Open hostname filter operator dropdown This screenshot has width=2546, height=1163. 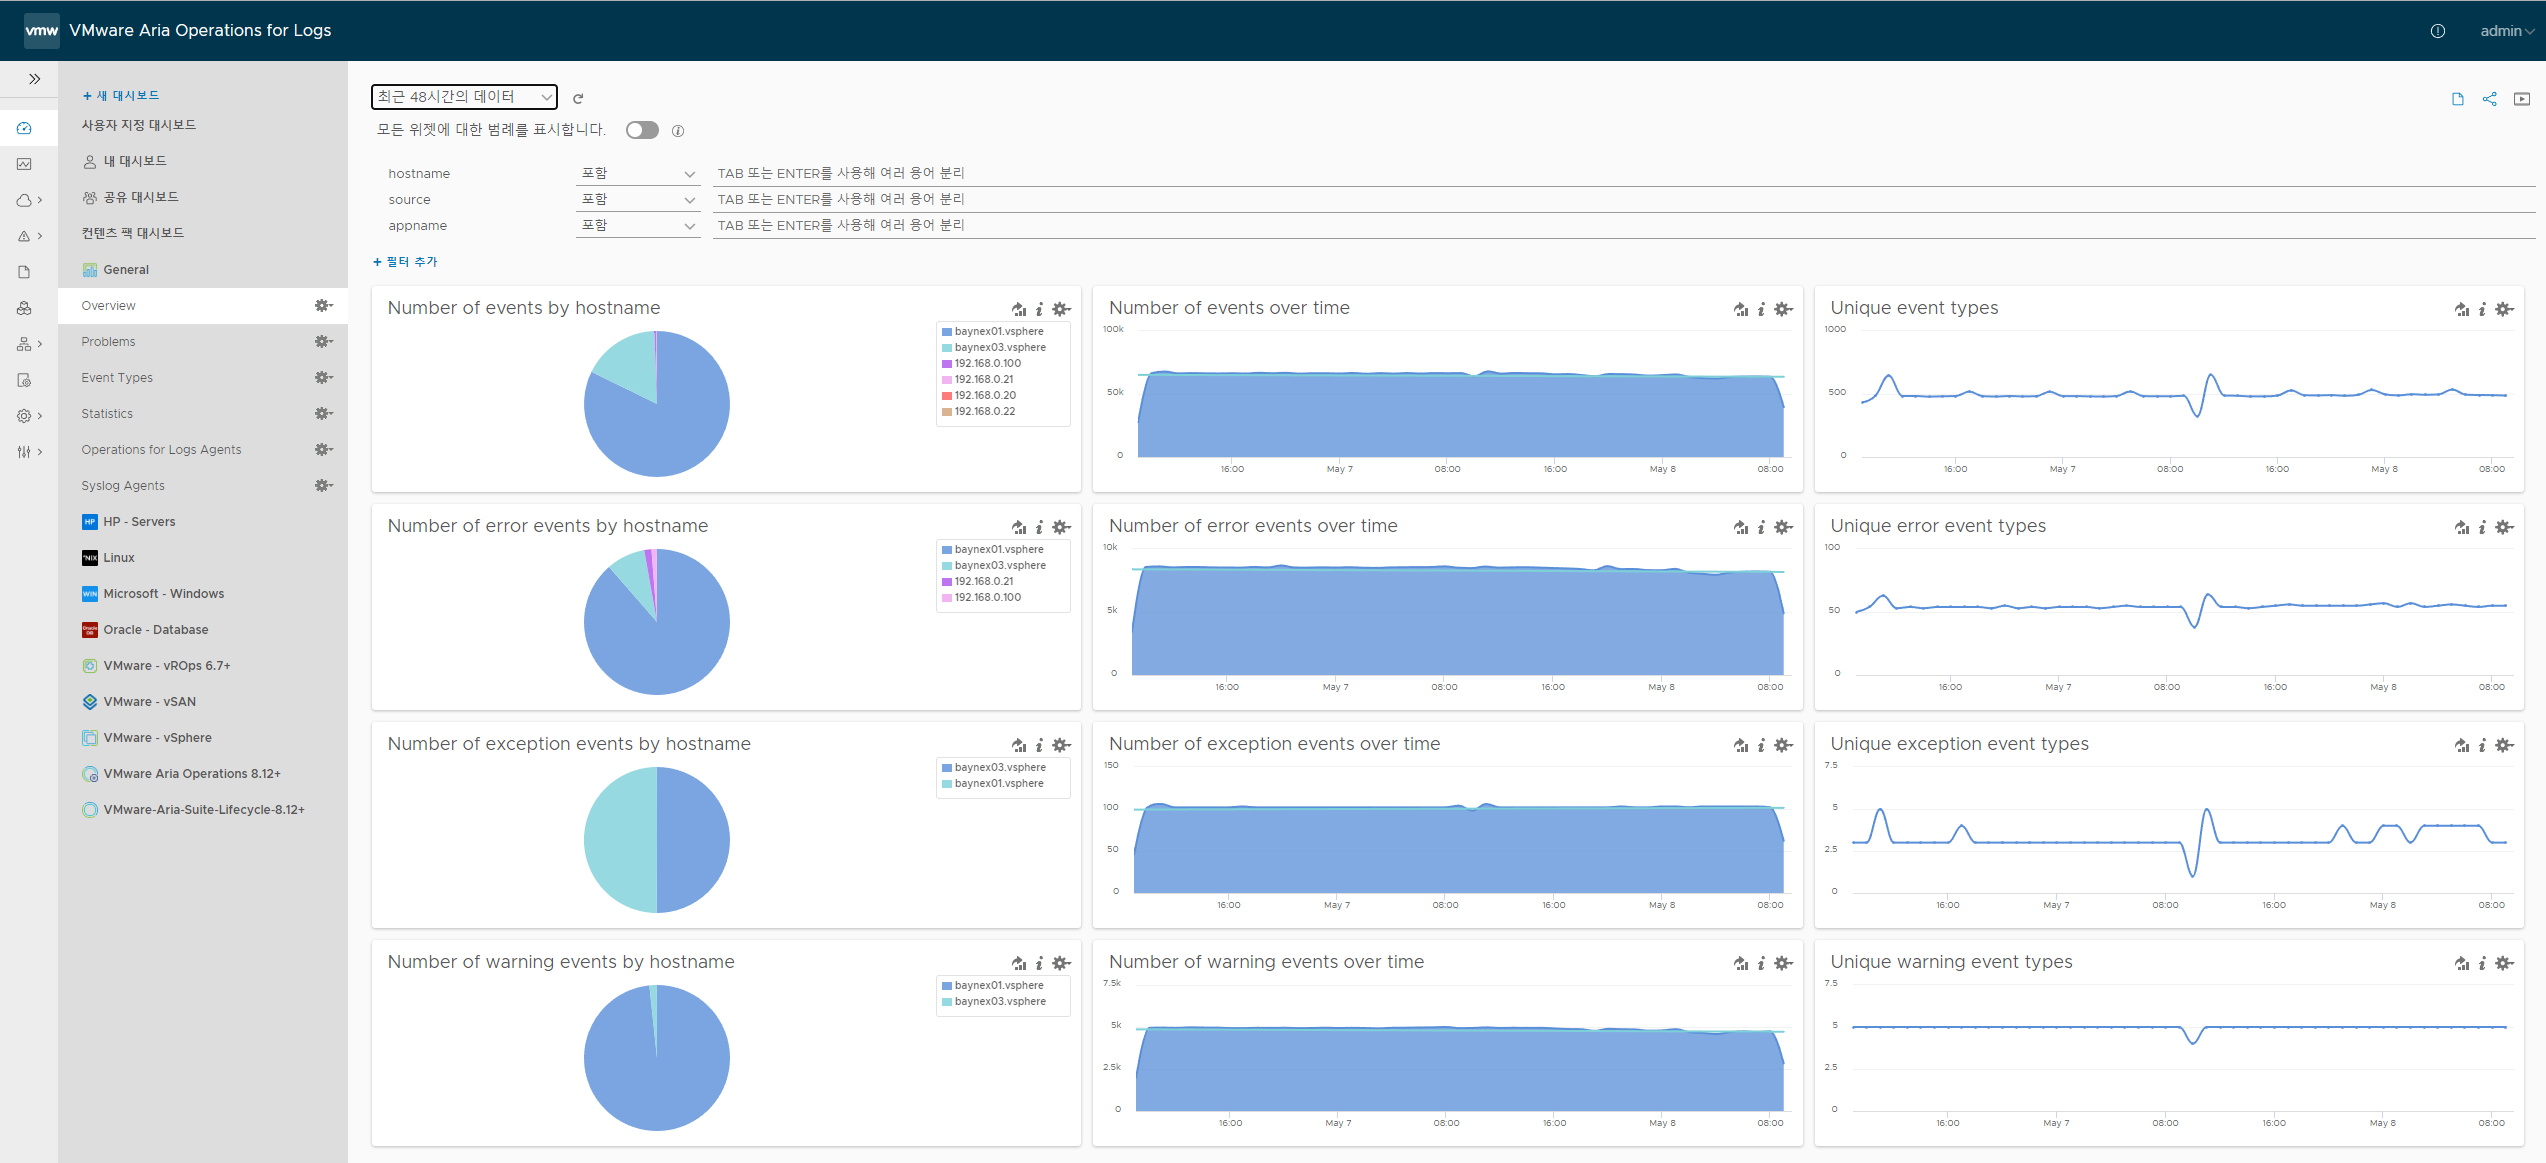637,173
